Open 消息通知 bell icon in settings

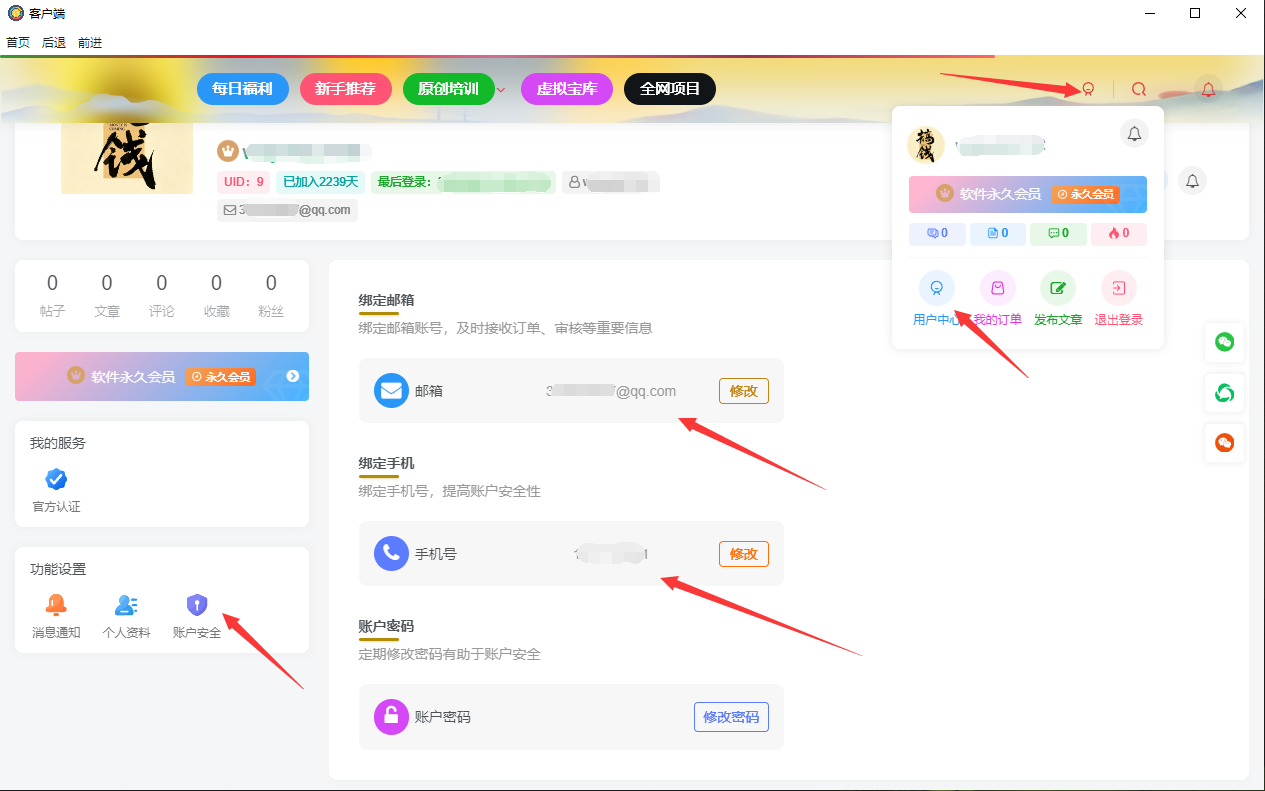[56, 605]
